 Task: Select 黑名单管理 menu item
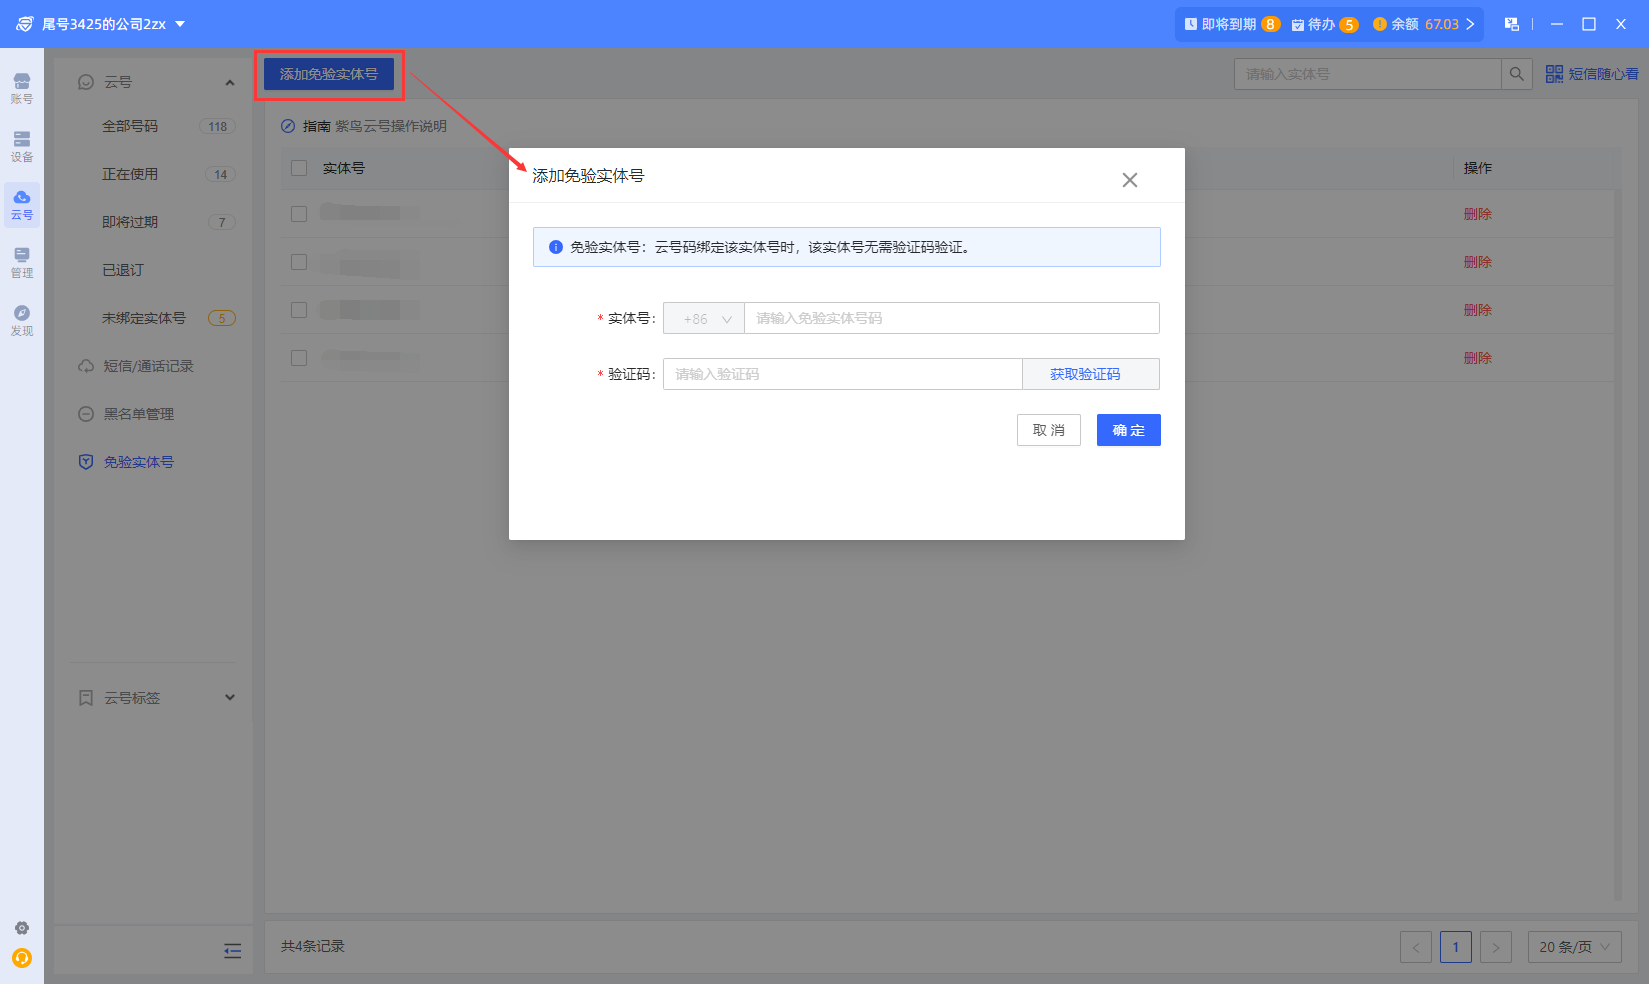point(138,414)
